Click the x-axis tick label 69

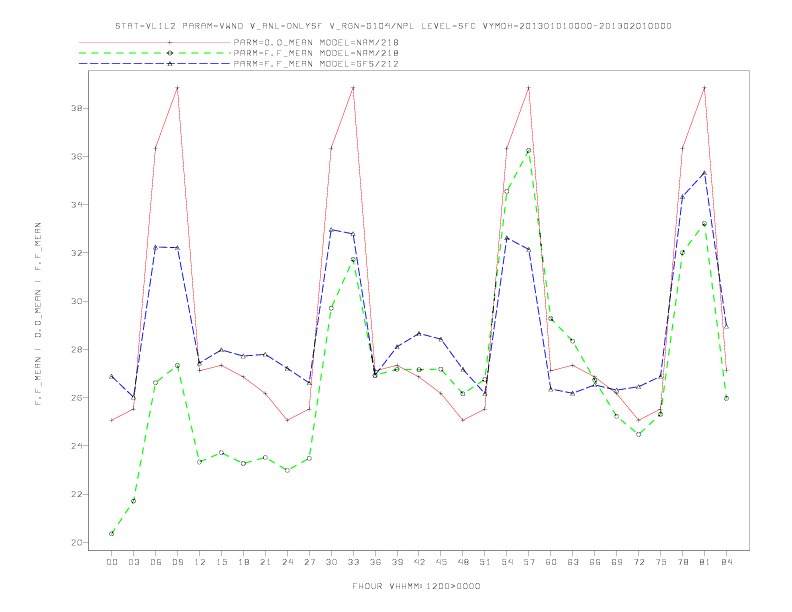[x=617, y=562]
